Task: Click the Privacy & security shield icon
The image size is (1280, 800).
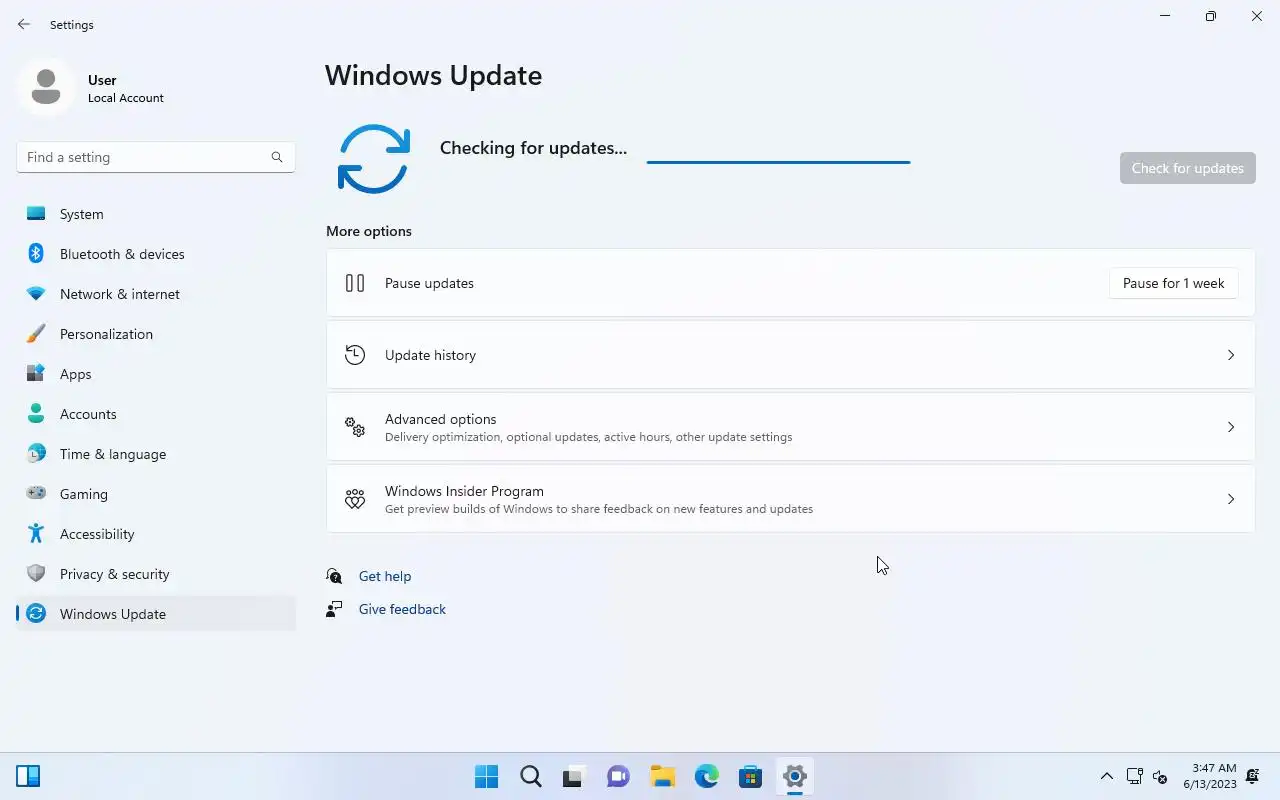Action: click(36, 574)
